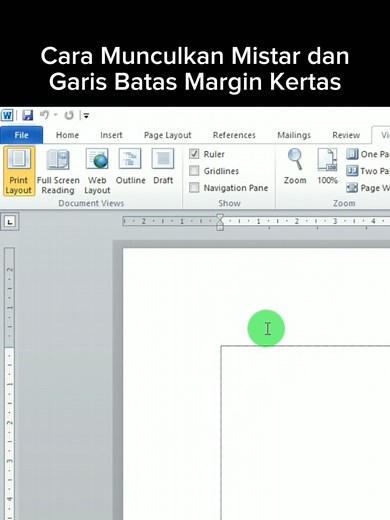The height and width of the screenshot is (520, 390).
Task: Uncheck the Ruler checkbox
Action: (194, 154)
